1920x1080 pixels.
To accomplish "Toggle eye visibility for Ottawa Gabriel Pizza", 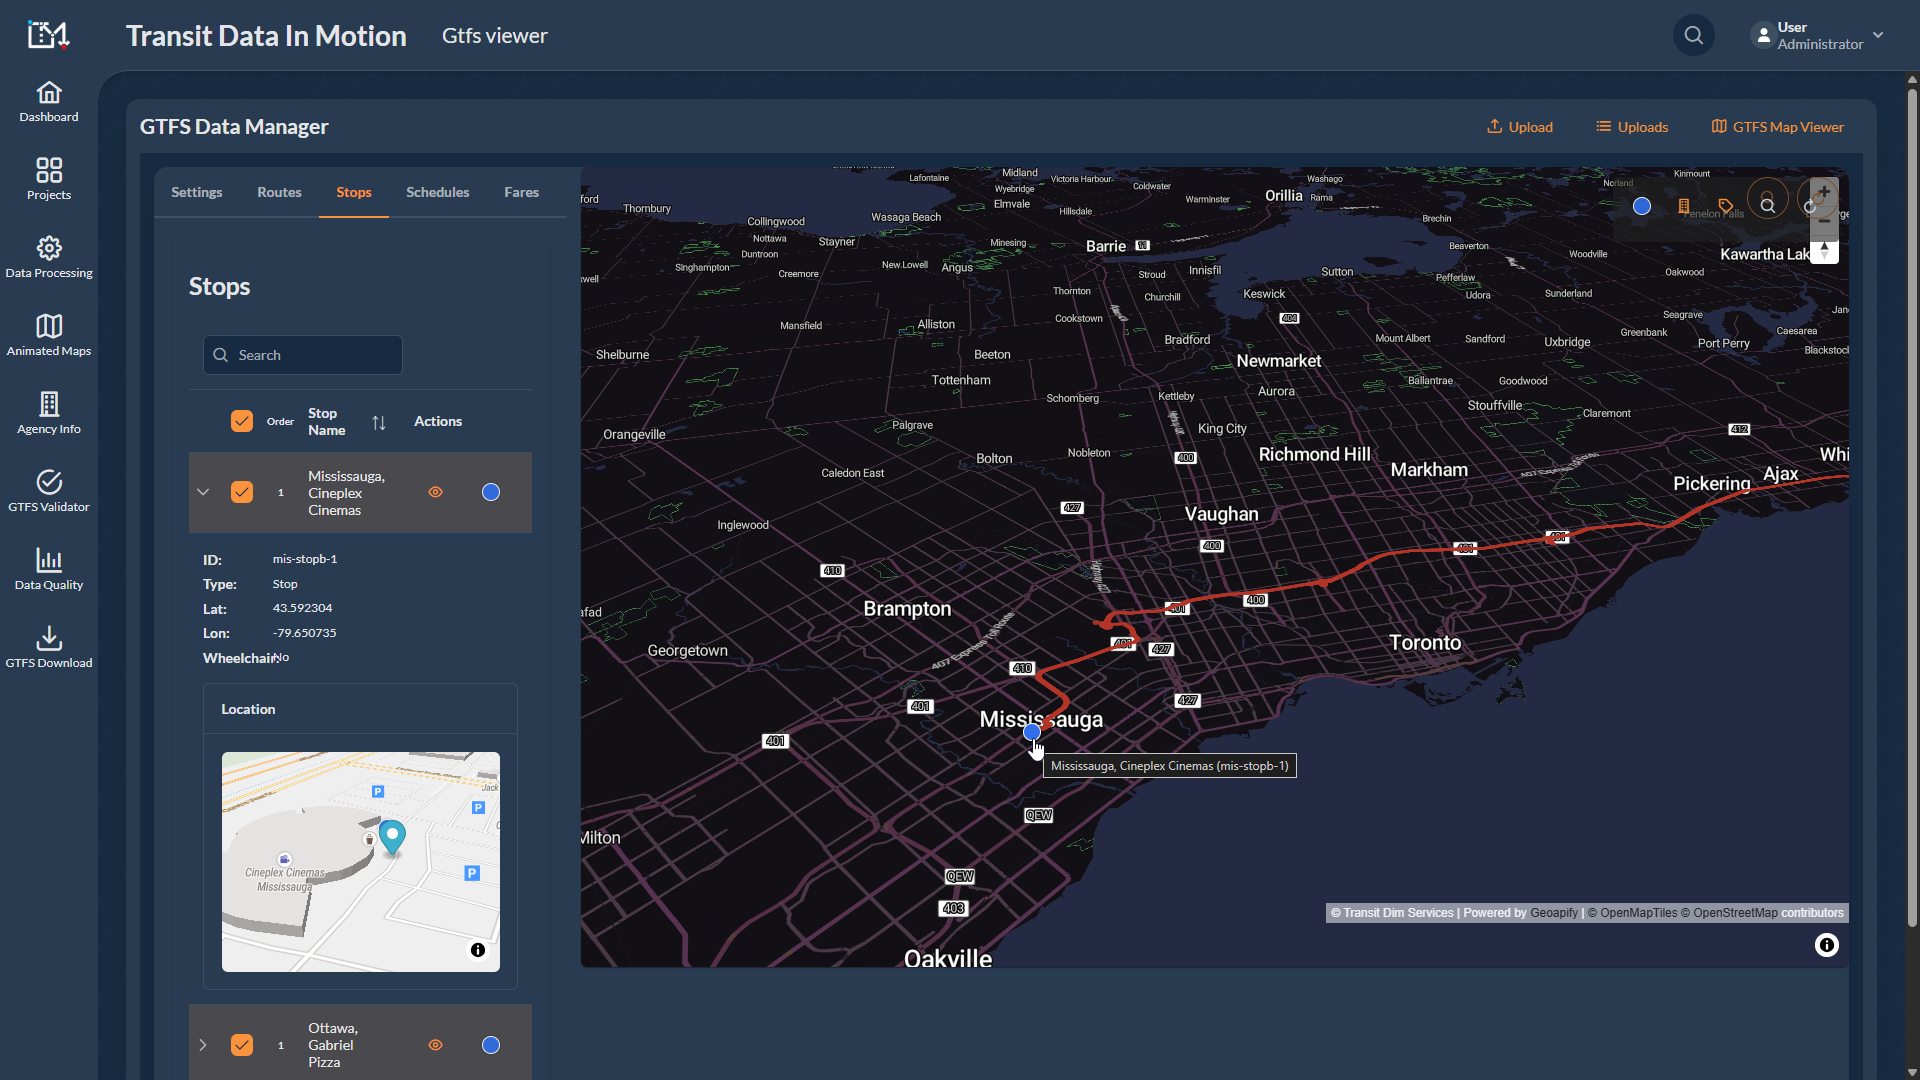I will coord(435,1045).
